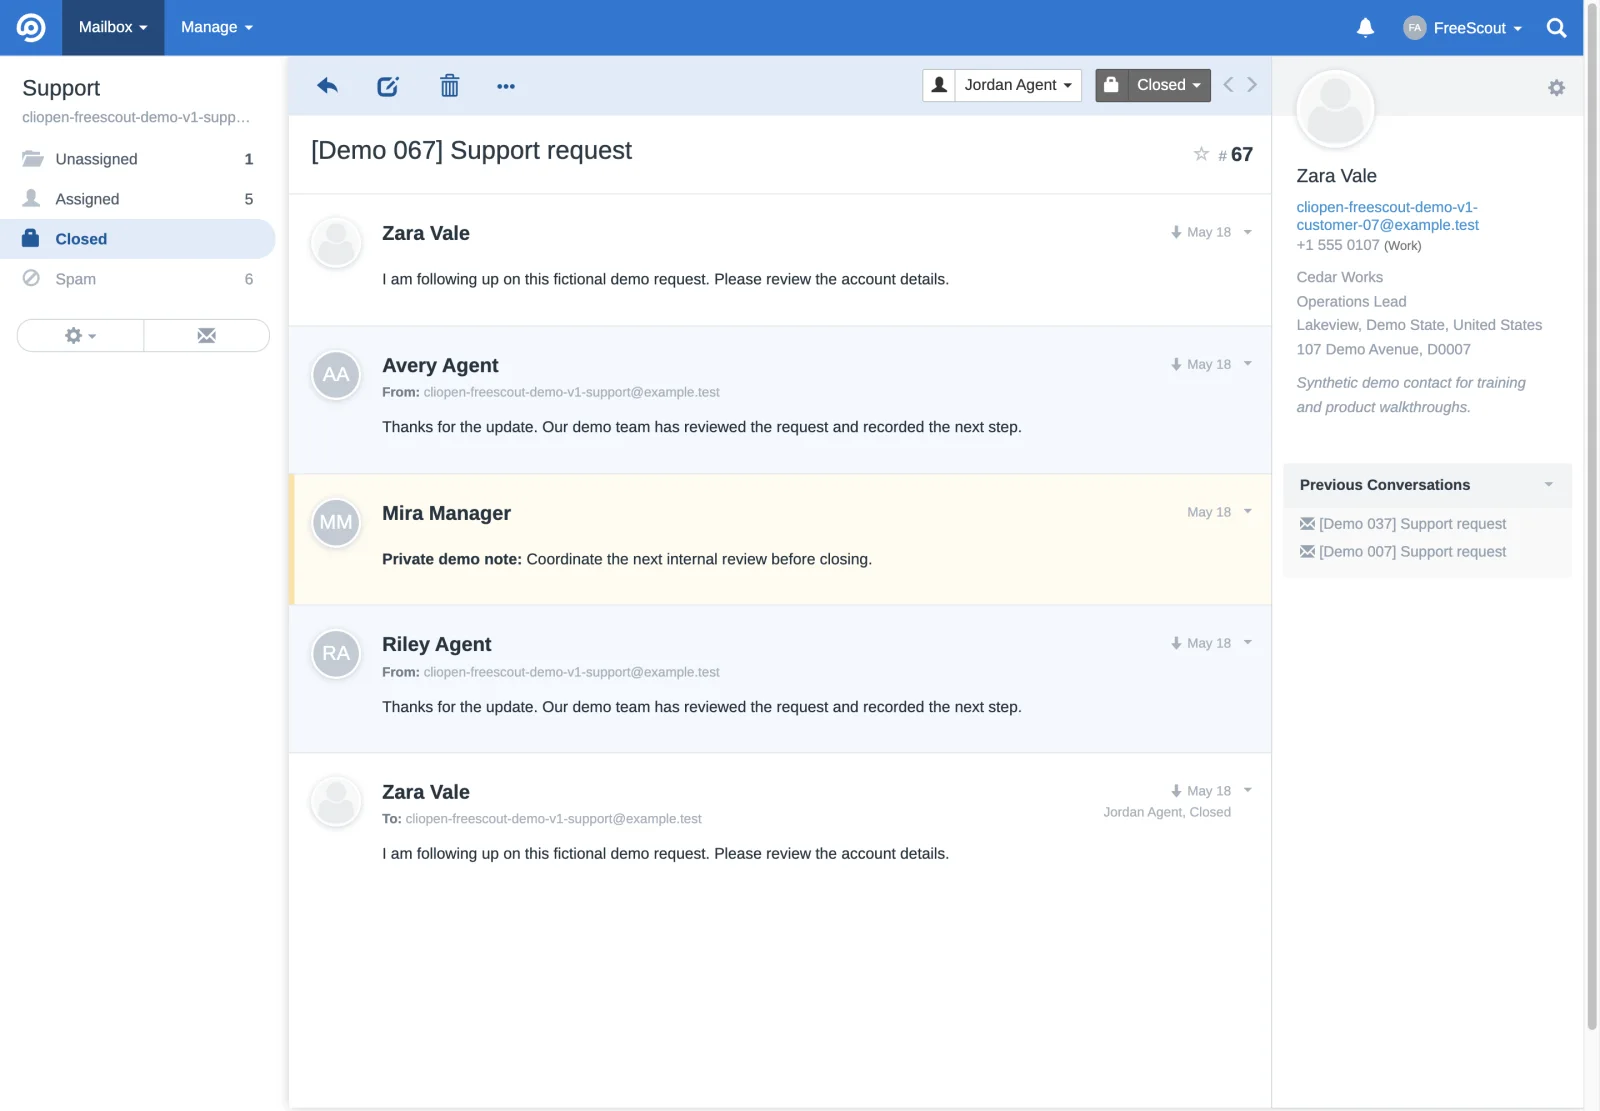1600x1111 pixels.
Task: Click the new conversation envelope button
Action: (x=207, y=336)
